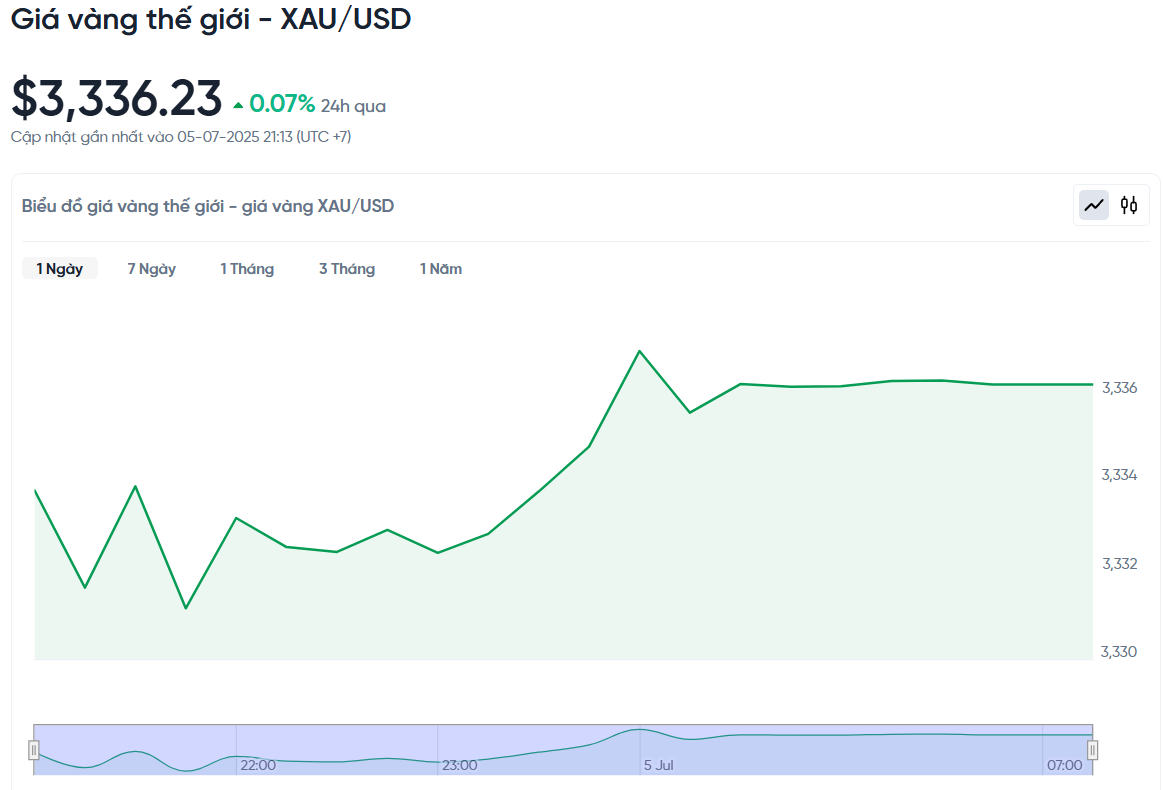1163x790 pixels.
Task: Click the 5 Jul label in the navigator
Action: tap(659, 765)
